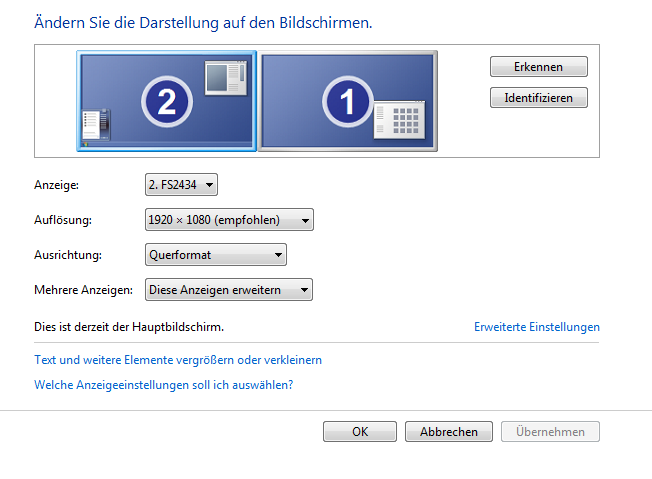Image resolution: width=652 pixels, height=479 pixels.
Task: Open Welche Anzeigeeinstellungen soll ich auswählen link
Action: coord(163,385)
